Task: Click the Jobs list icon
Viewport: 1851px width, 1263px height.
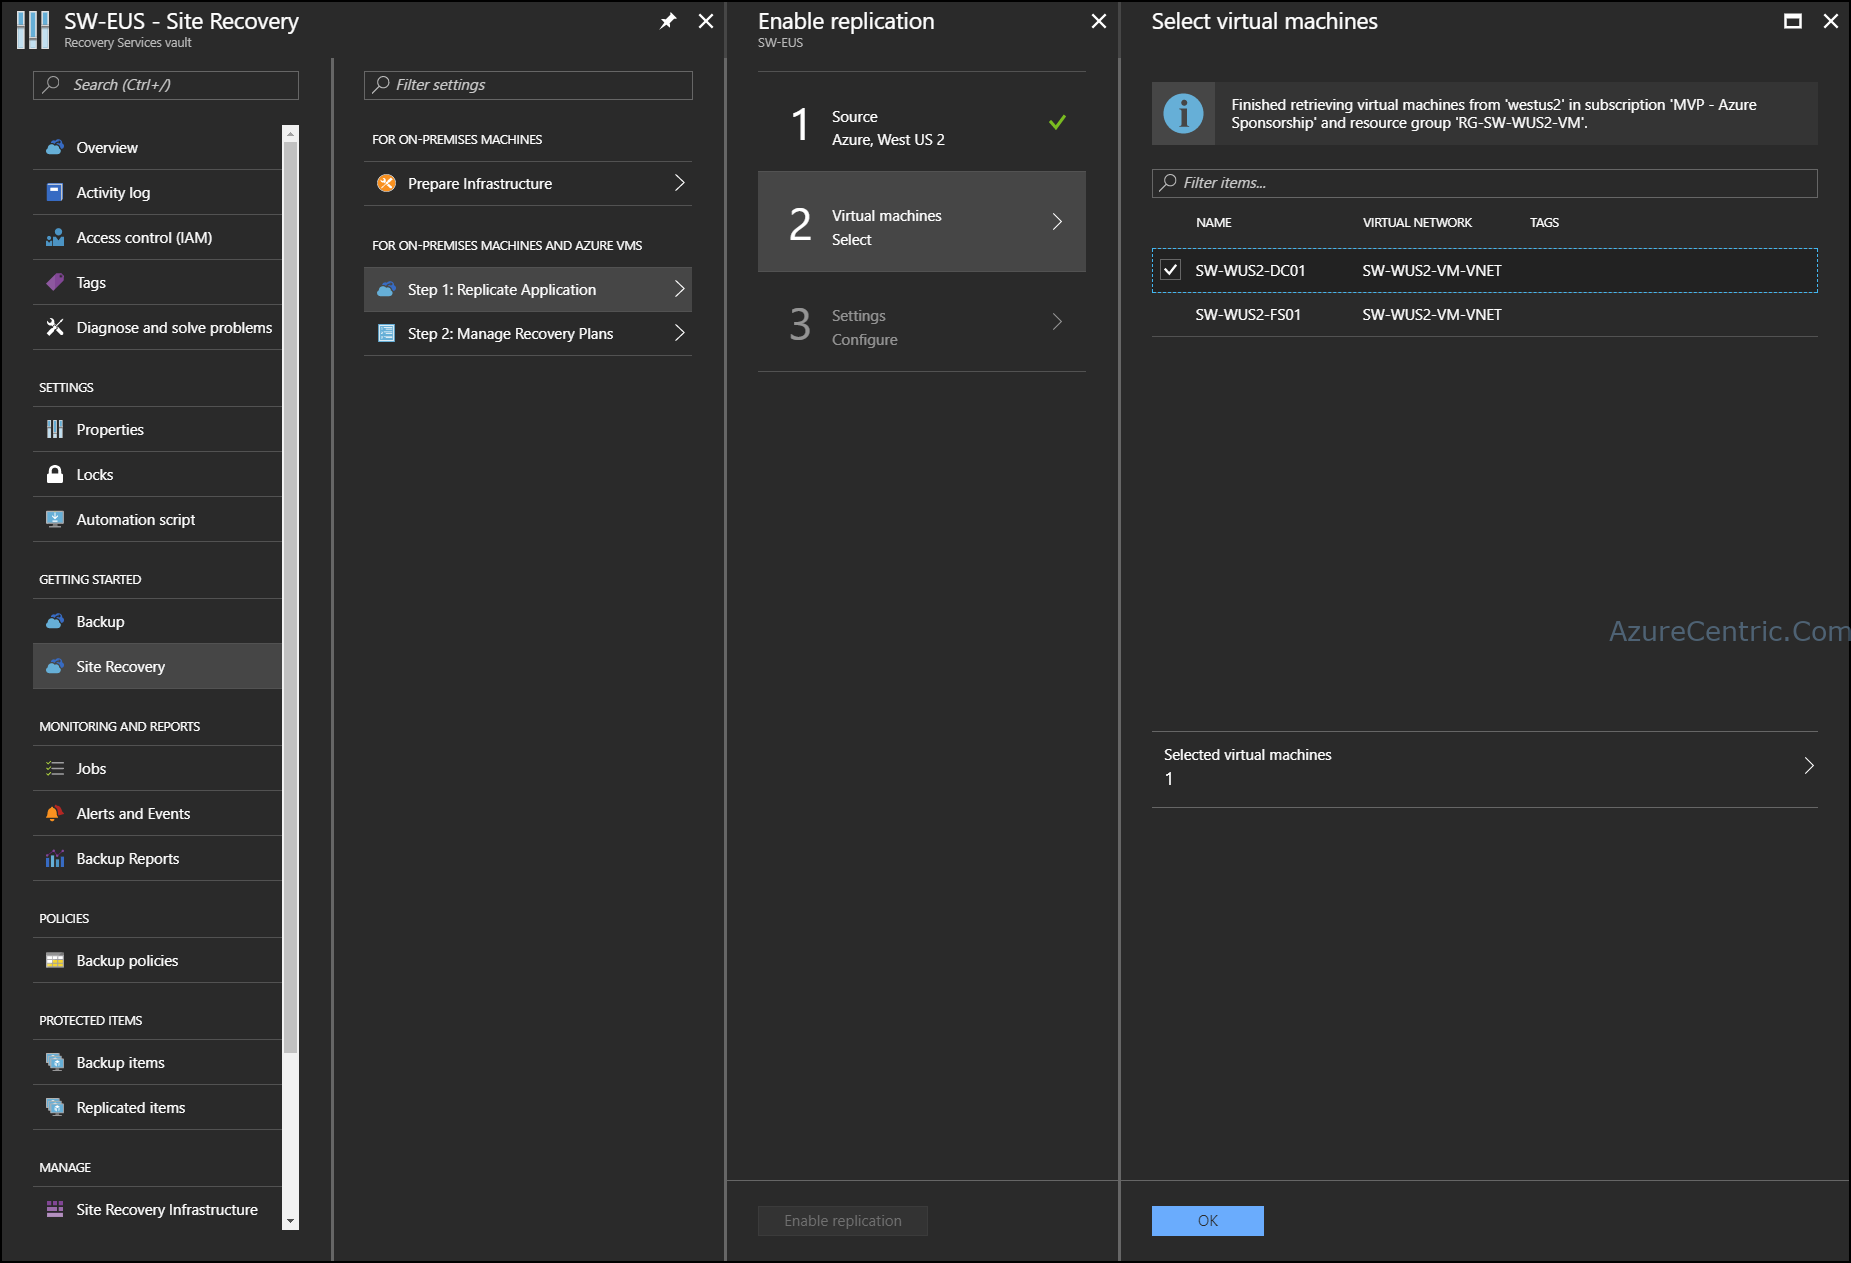Action: point(55,768)
